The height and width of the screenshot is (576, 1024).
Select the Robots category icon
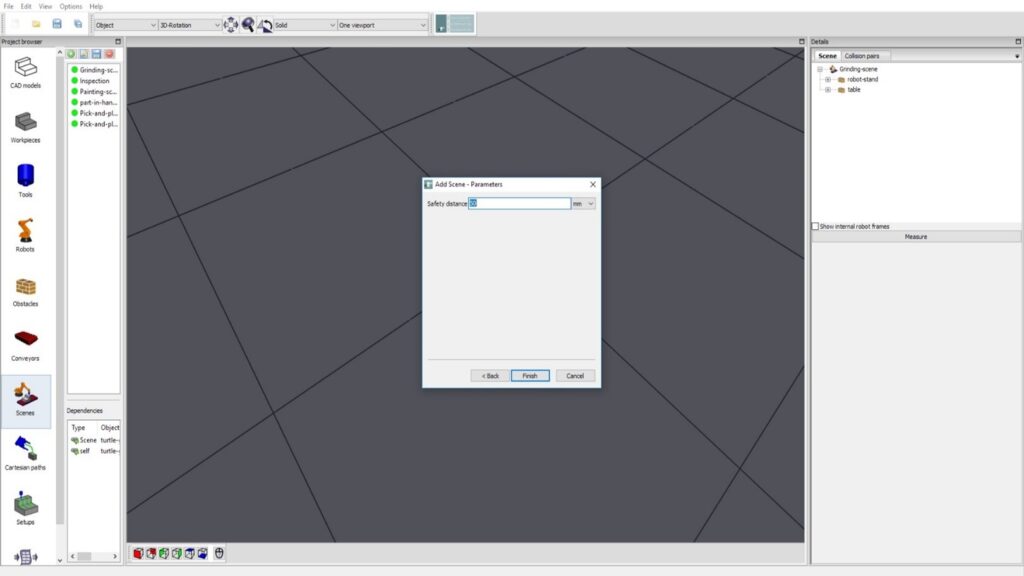(26, 233)
